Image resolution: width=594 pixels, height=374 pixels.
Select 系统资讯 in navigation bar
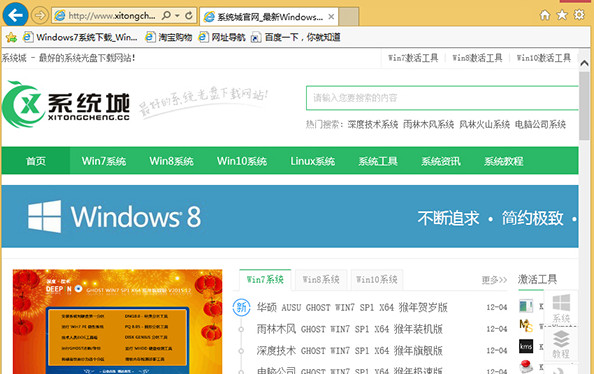(441, 161)
